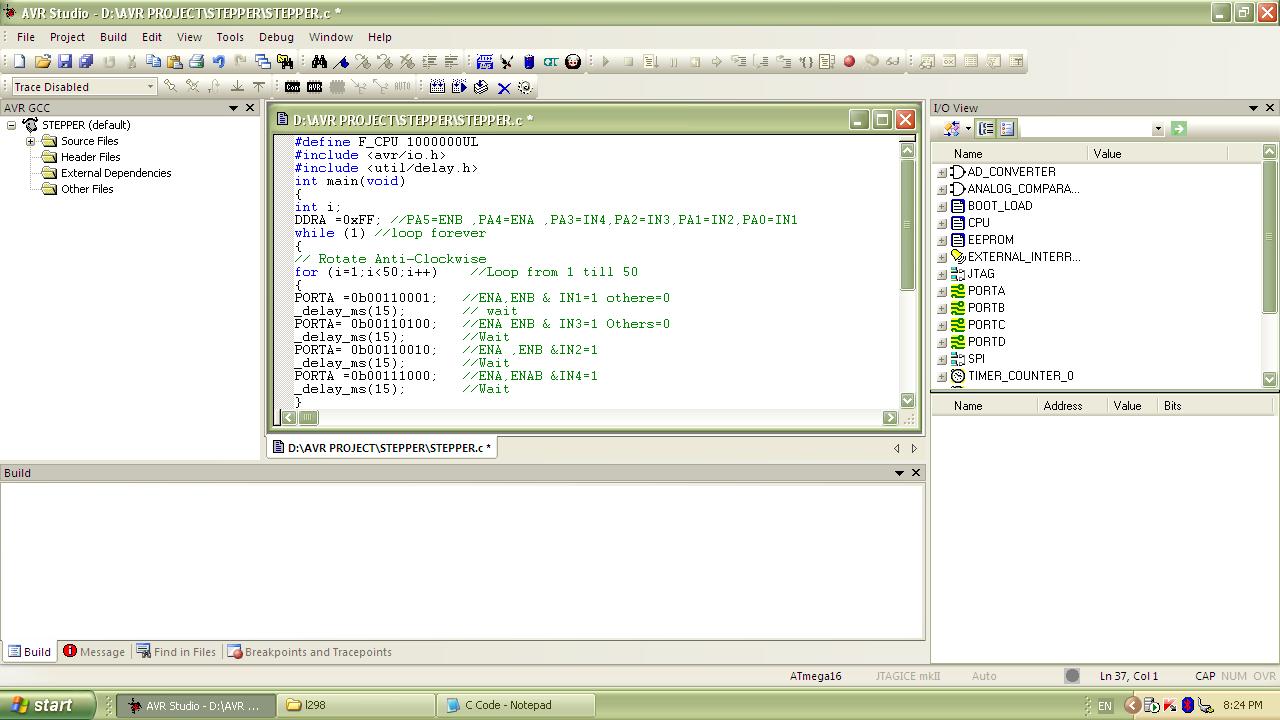Click the Clean blue X icon

point(504,88)
